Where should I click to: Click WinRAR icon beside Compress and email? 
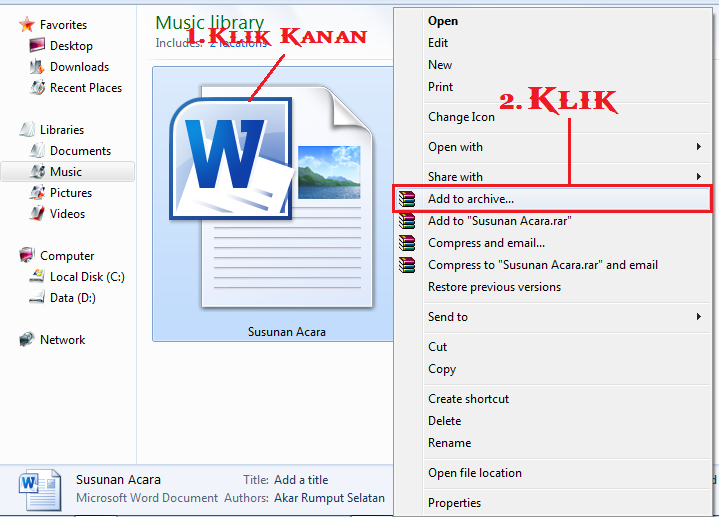pos(407,243)
